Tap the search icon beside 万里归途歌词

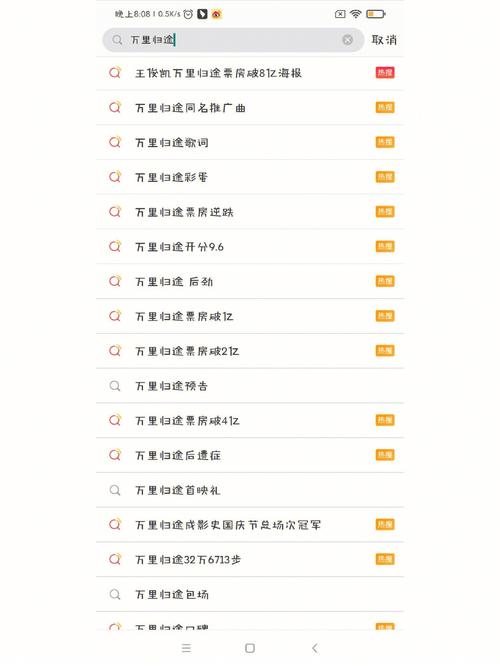pyautogui.click(x=115, y=142)
